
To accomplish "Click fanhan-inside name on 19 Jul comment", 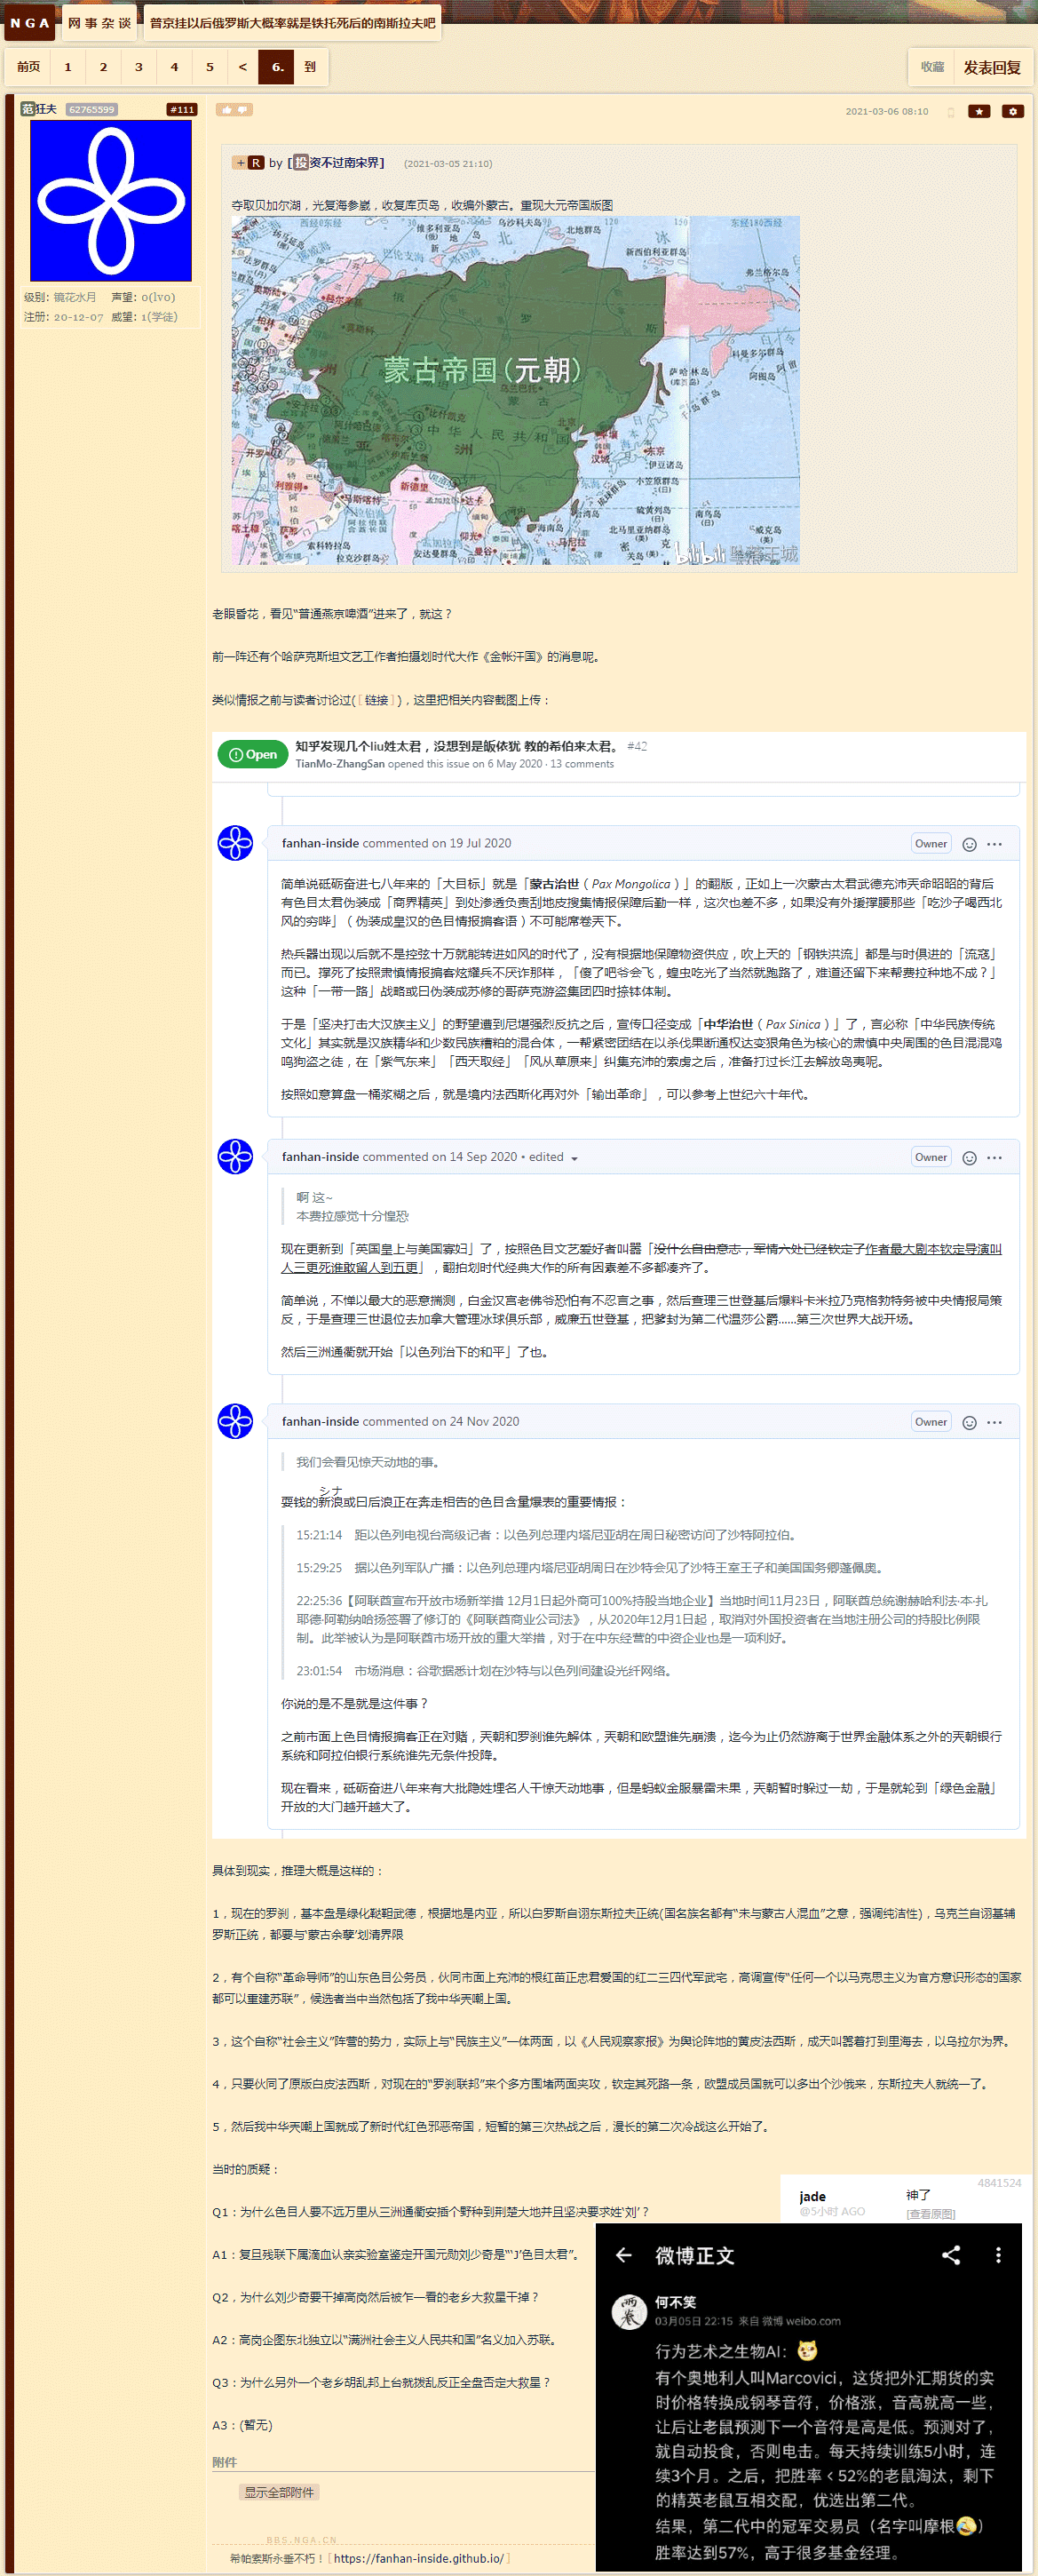I will tap(320, 844).
